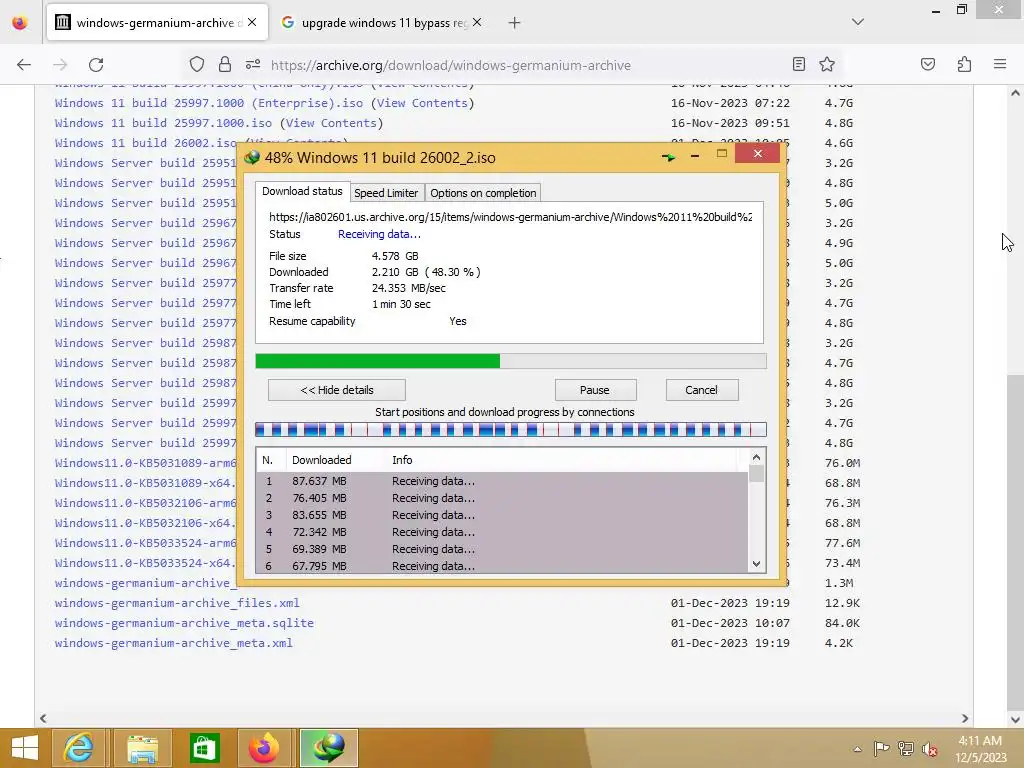Show hidden tray icons arrow
The image size is (1024, 768).
point(857,748)
